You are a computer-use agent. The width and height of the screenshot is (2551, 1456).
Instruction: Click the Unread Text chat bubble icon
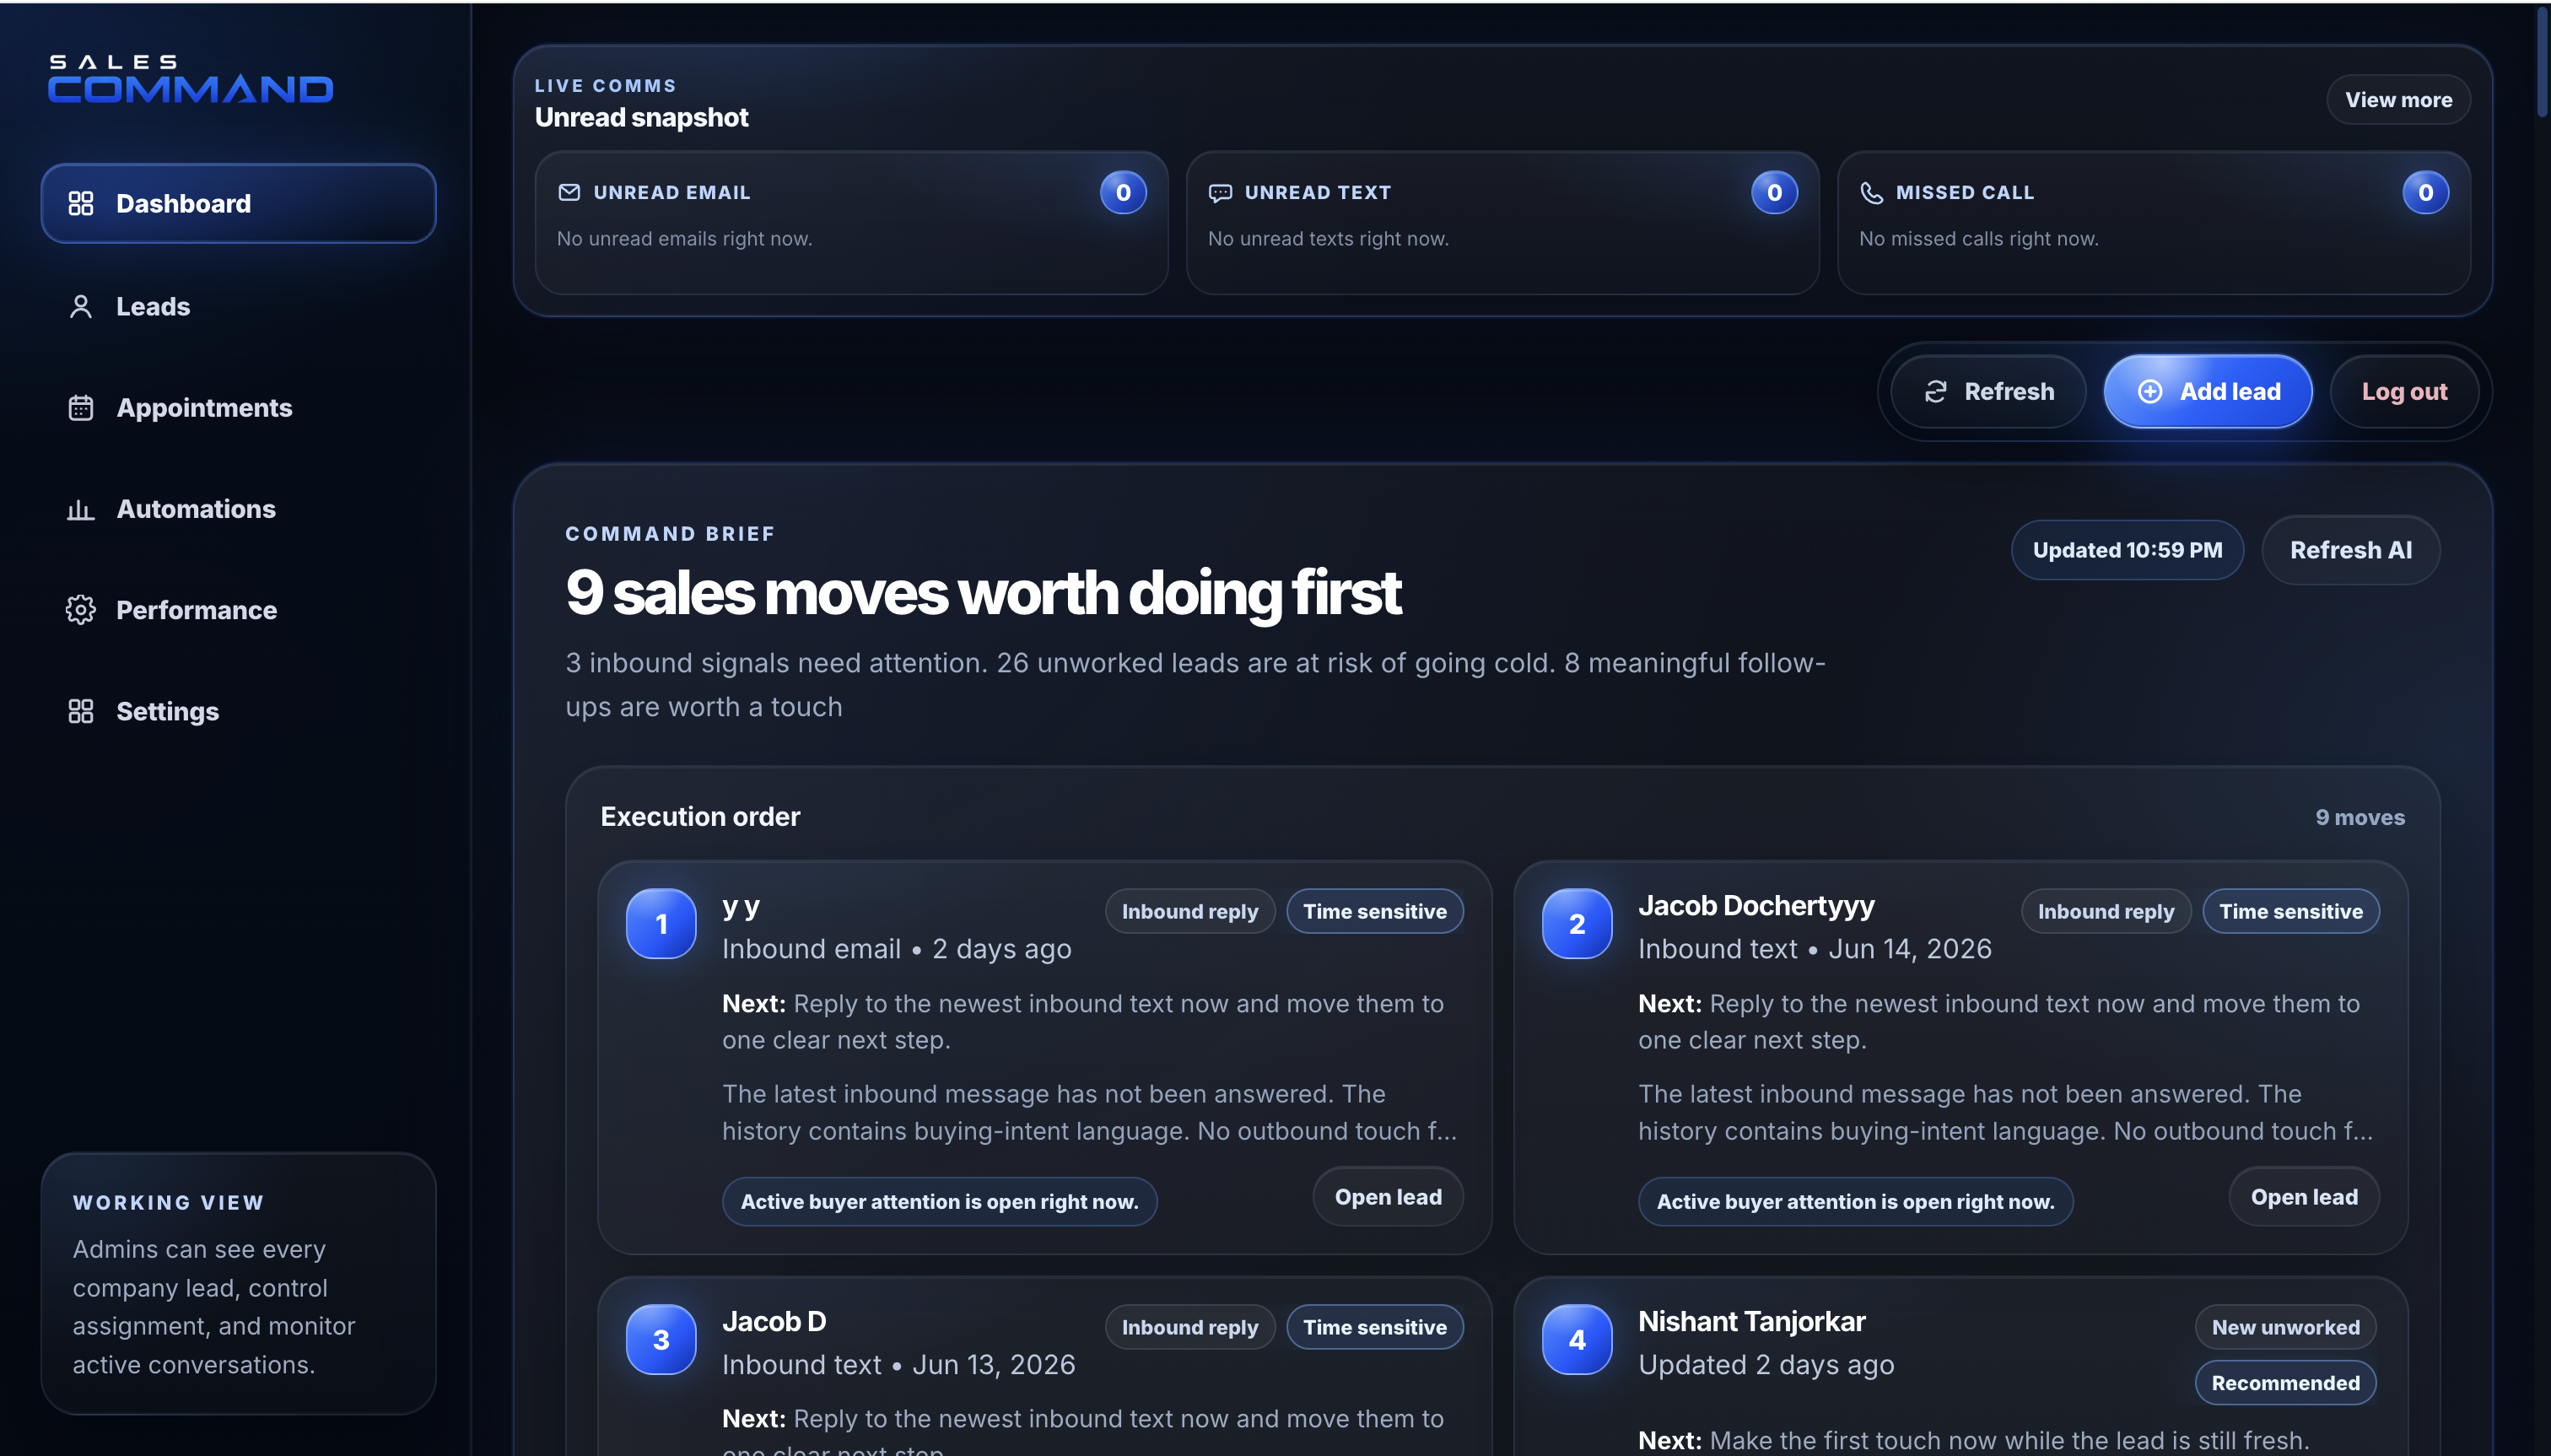[1220, 192]
